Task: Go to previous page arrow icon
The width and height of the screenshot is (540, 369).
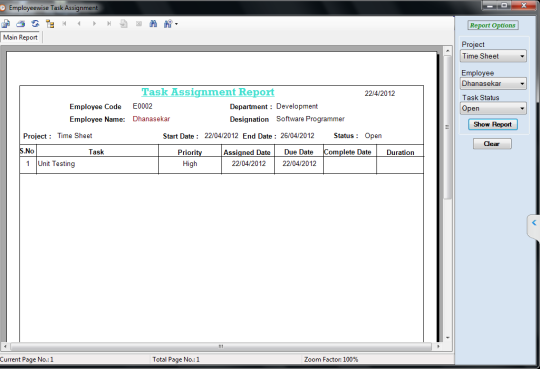Action: tap(79, 24)
